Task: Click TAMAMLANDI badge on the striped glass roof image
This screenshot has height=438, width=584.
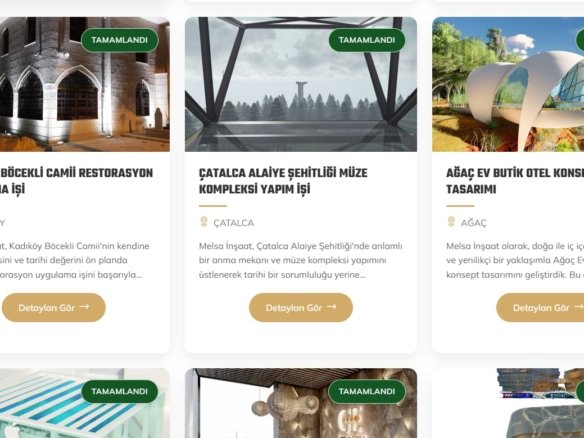Action: point(120,391)
